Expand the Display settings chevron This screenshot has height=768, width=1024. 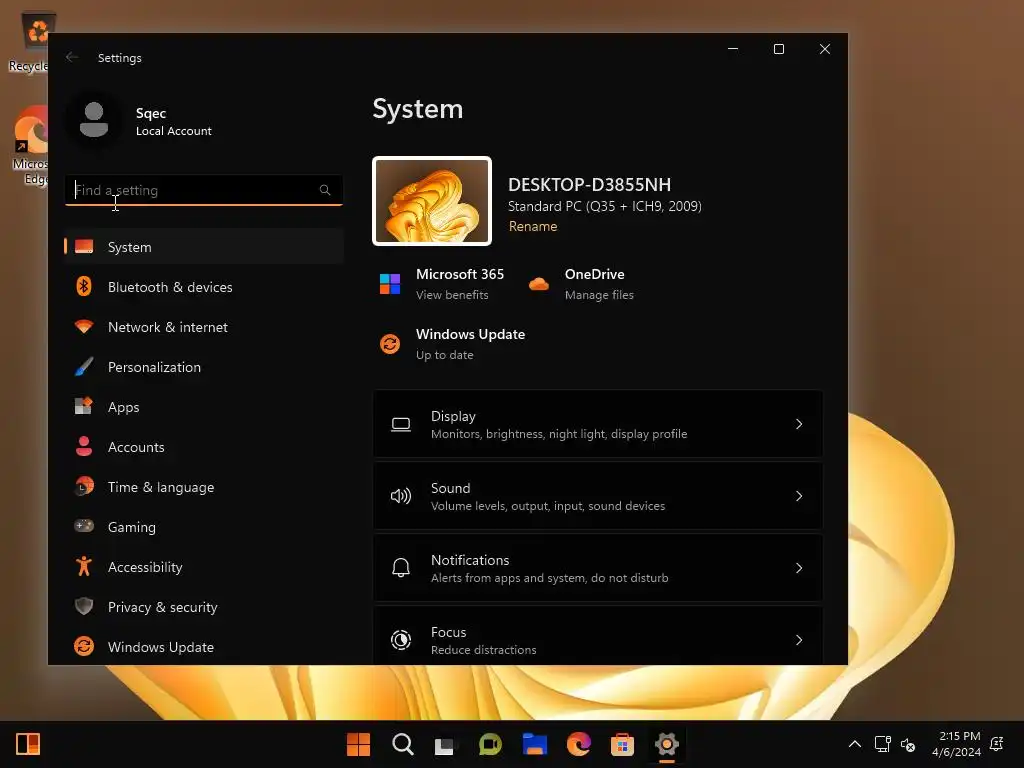tap(799, 424)
